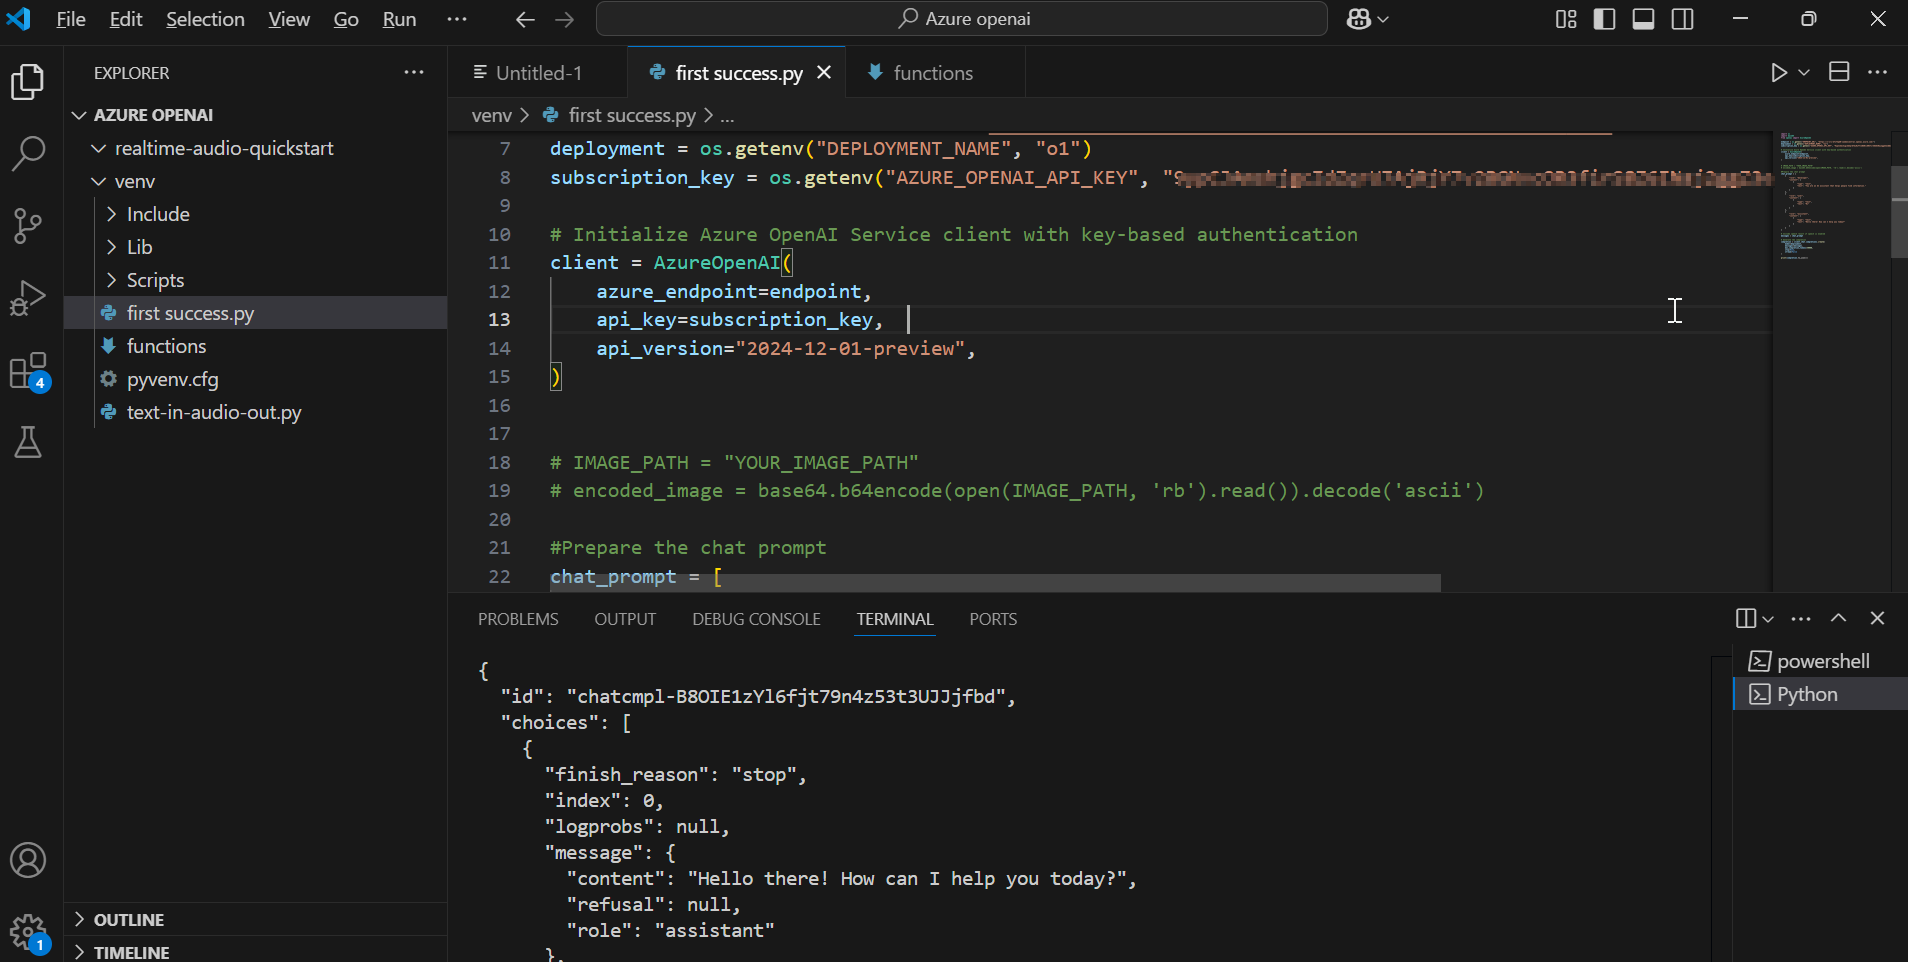The width and height of the screenshot is (1908, 962).
Task: Open the Selection menu
Action: tap(205, 19)
